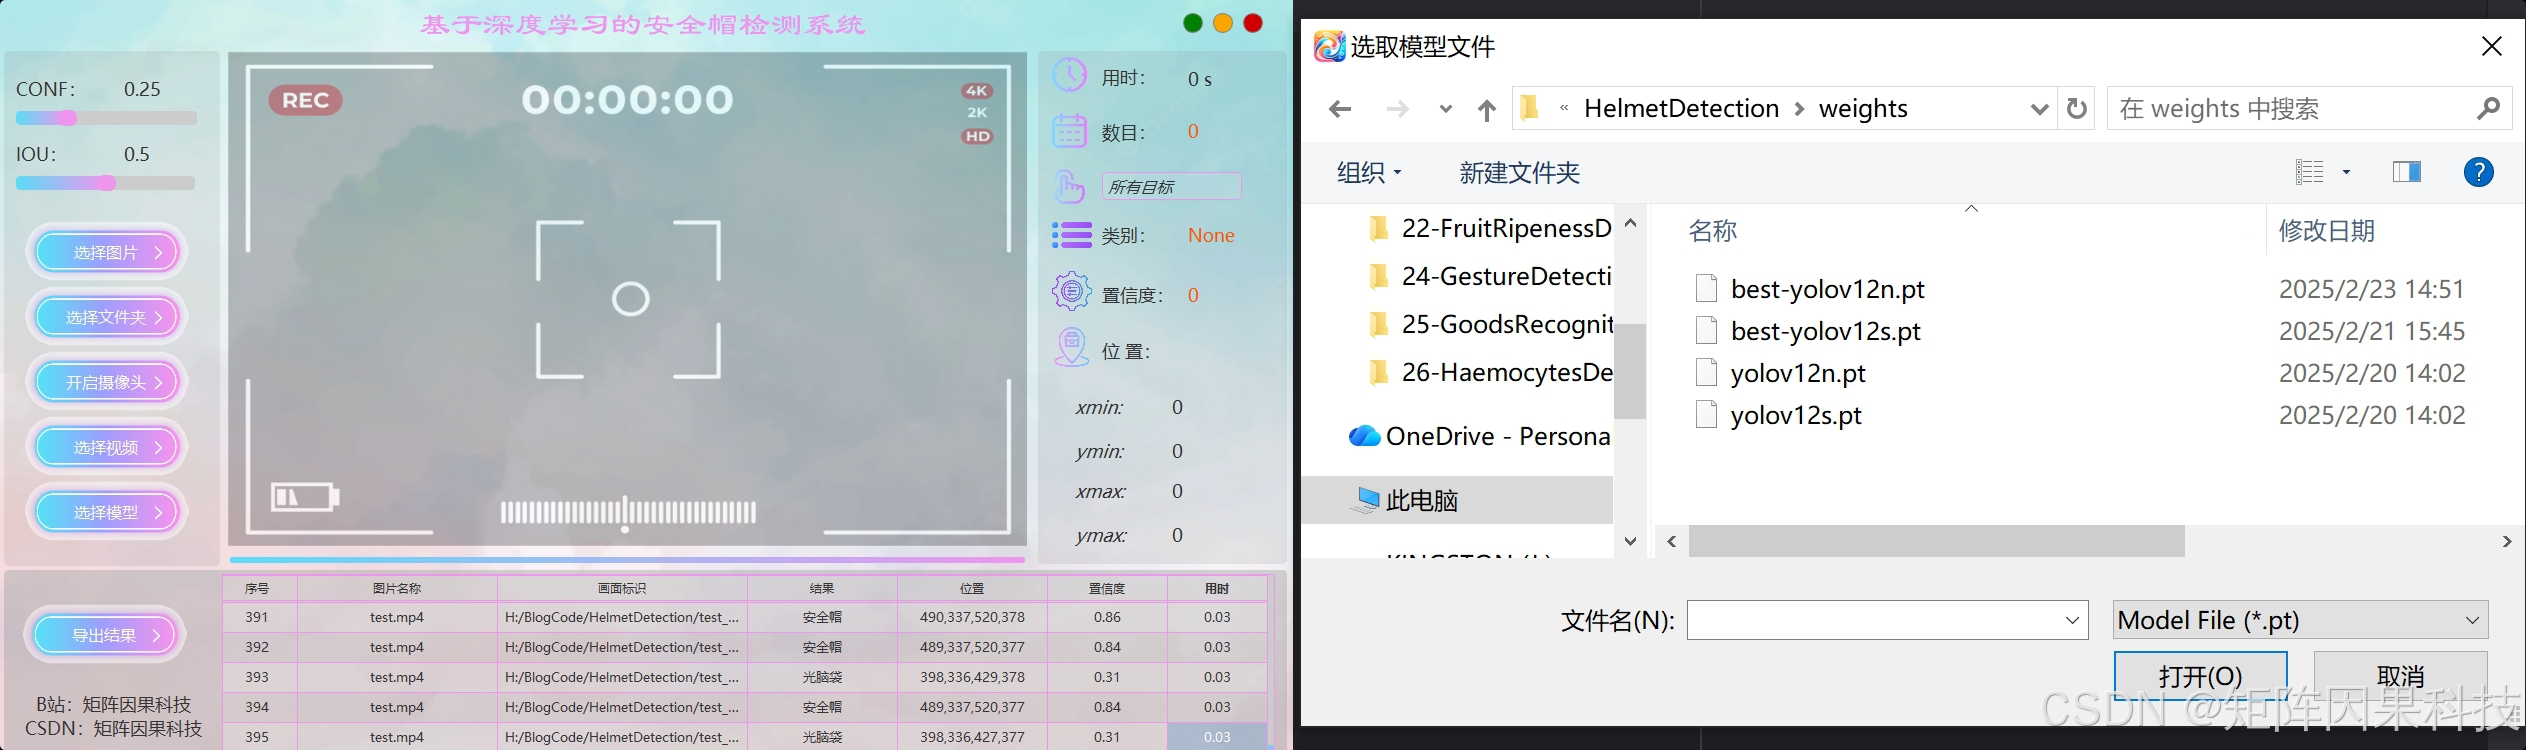Click the 开启摄像头 button

(x=107, y=382)
